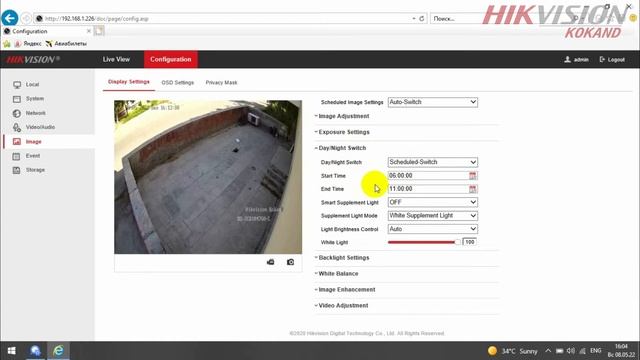Click the ENG language indicator
This screenshot has width=640, height=360.
click(x=596, y=351)
